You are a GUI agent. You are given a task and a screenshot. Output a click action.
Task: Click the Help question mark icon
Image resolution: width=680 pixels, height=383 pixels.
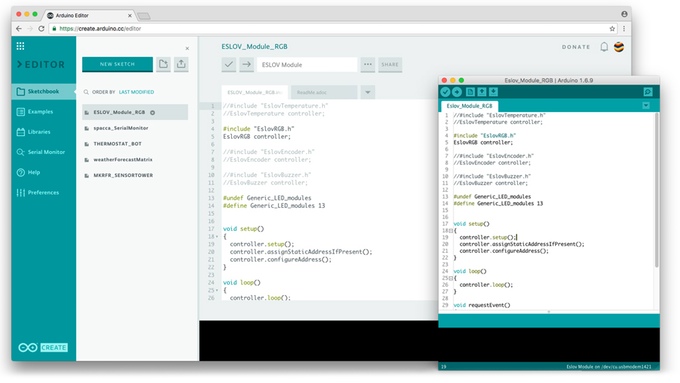(x=20, y=172)
